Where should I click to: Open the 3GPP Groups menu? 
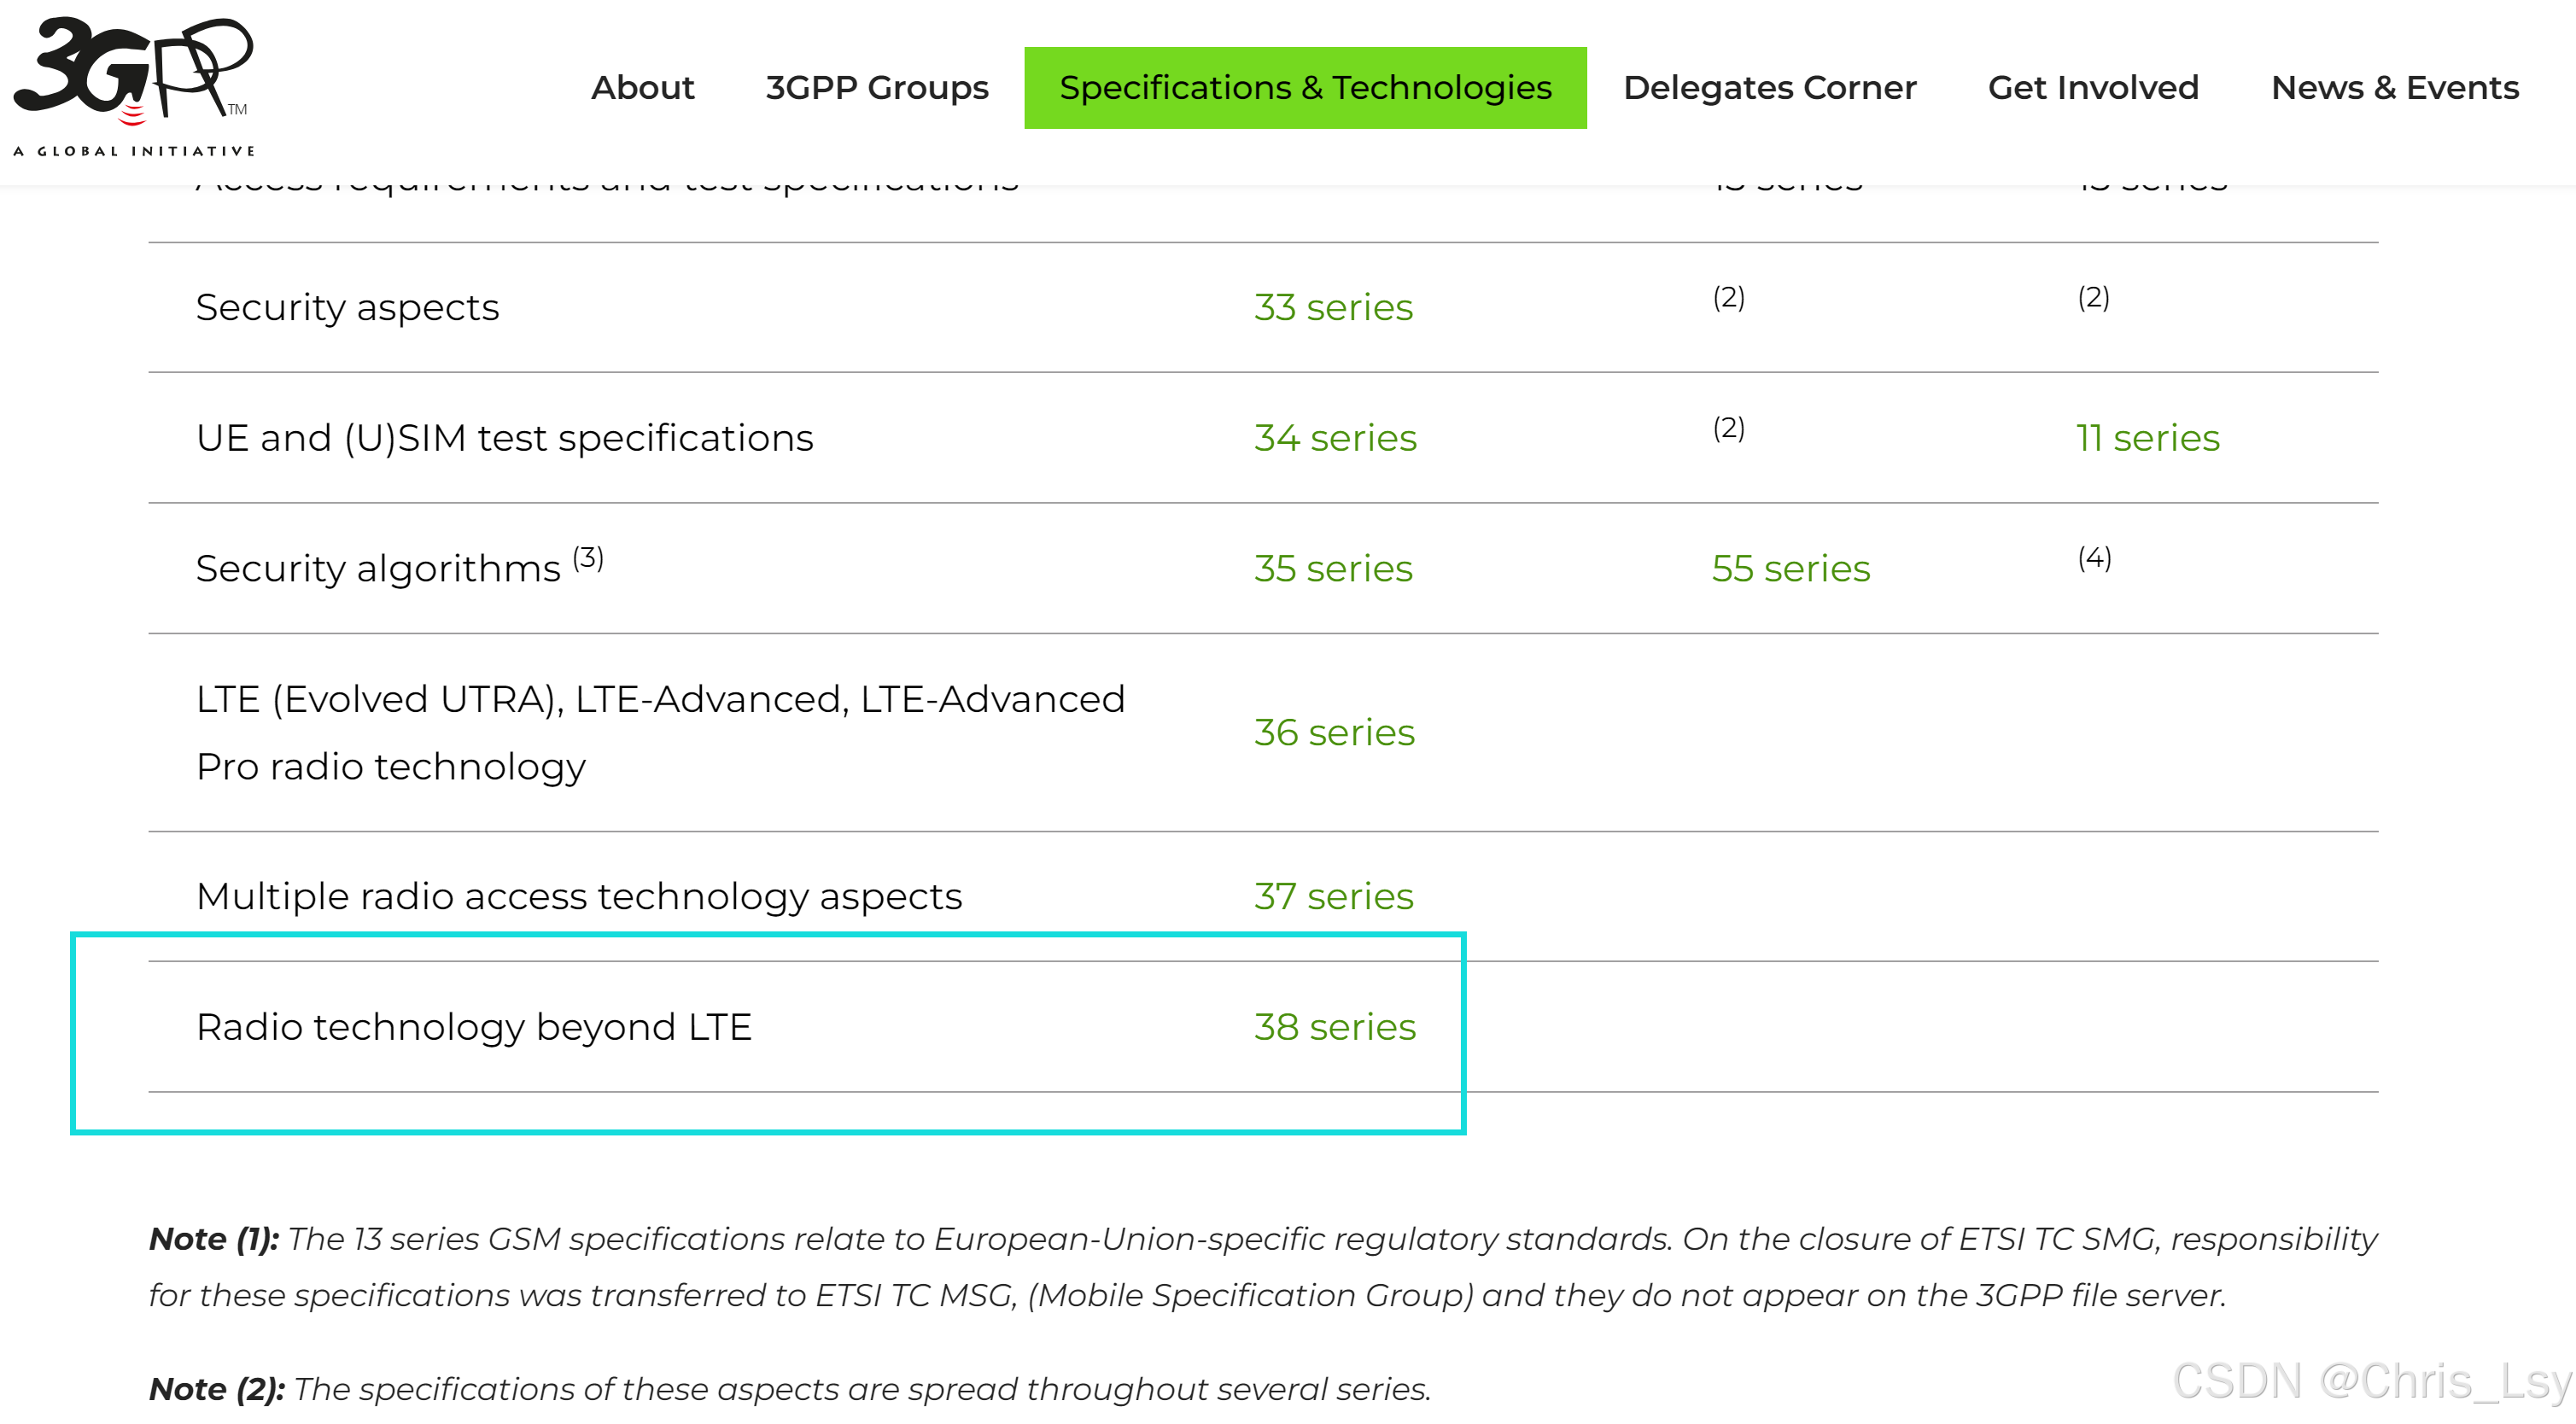(x=877, y=88)
